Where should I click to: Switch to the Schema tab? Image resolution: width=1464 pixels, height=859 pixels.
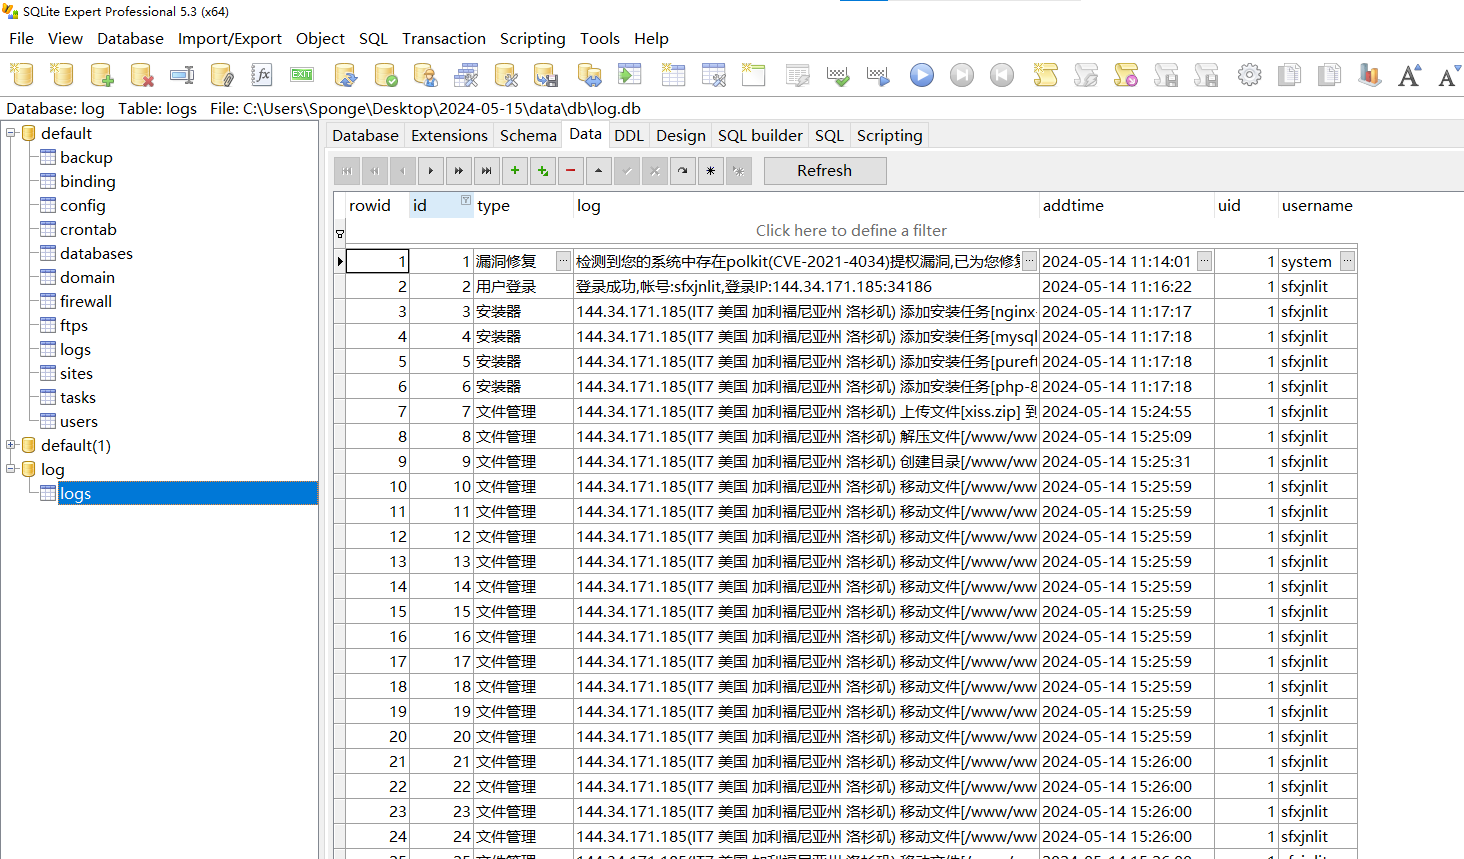coord(528,136)
